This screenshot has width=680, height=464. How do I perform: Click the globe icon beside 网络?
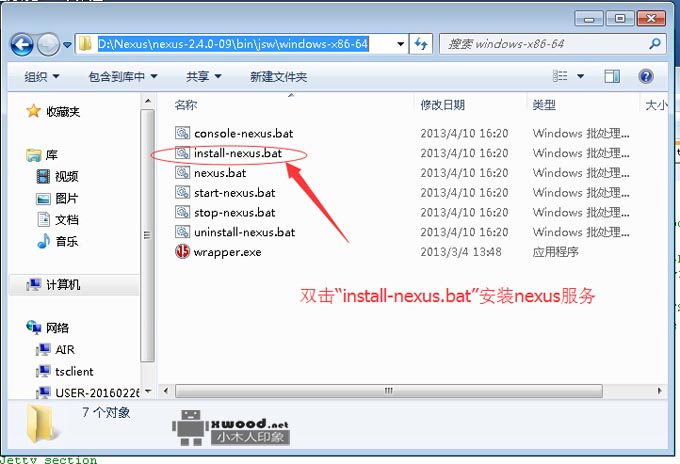coord(33,327)
